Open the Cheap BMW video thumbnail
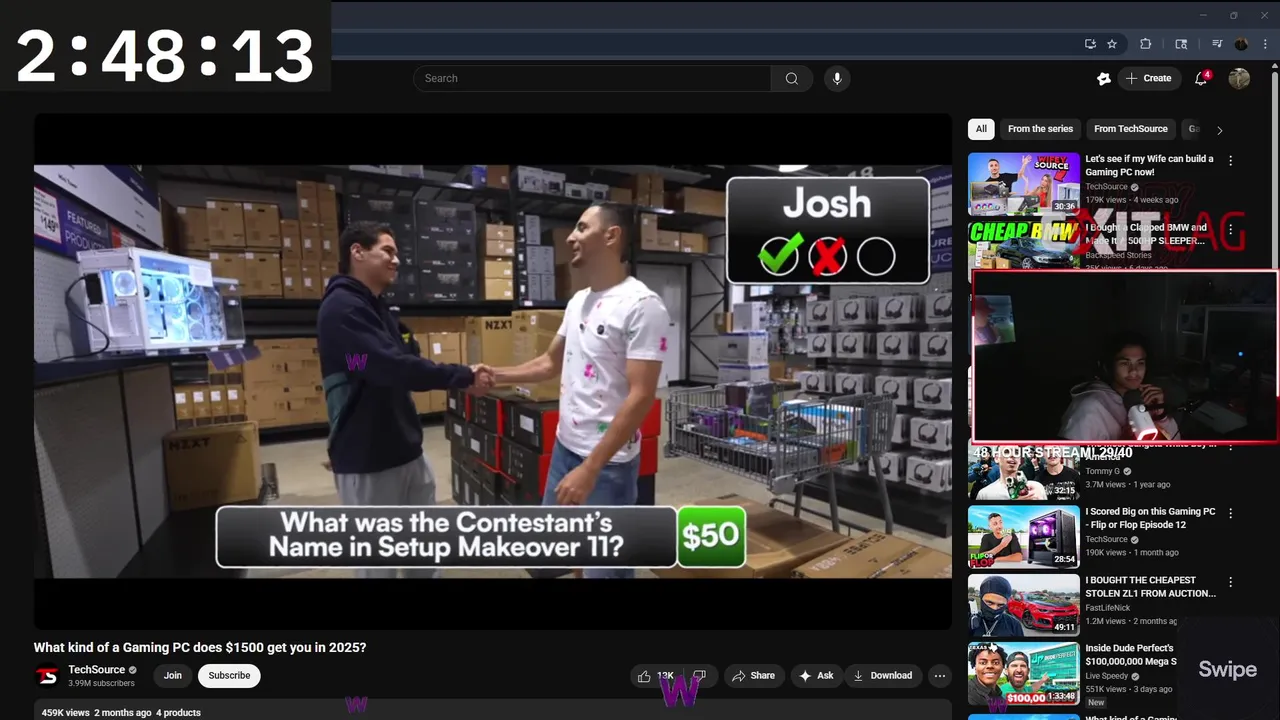 click(x=1024, y=244)
